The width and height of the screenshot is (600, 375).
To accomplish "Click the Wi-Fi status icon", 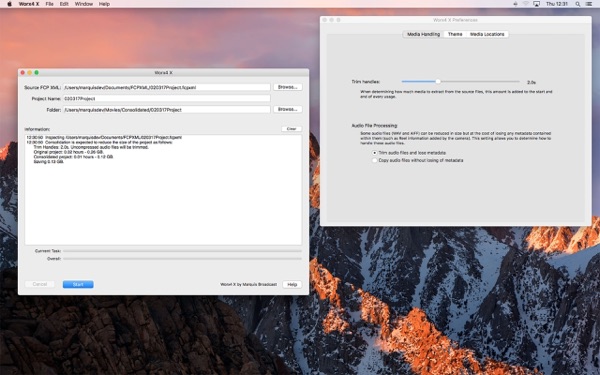I will pyautogui.click(x=526, y=4).
